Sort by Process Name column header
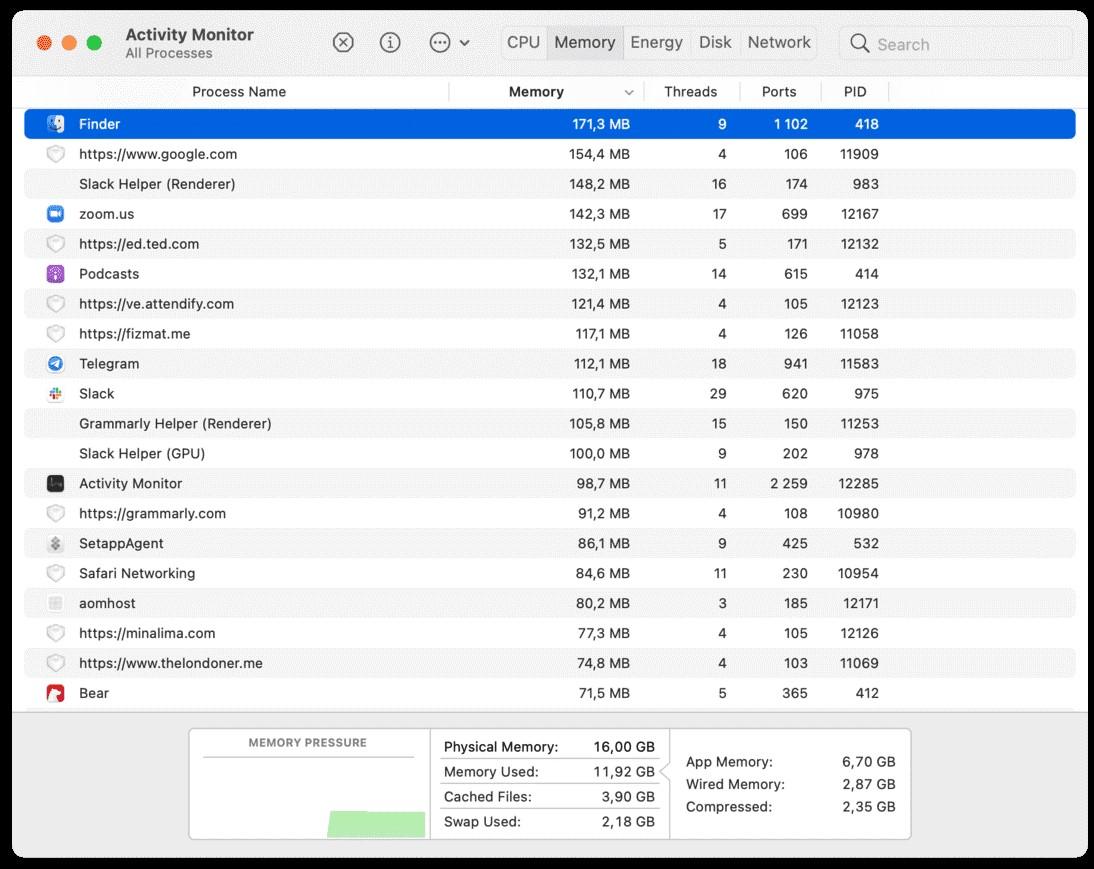 239,92
